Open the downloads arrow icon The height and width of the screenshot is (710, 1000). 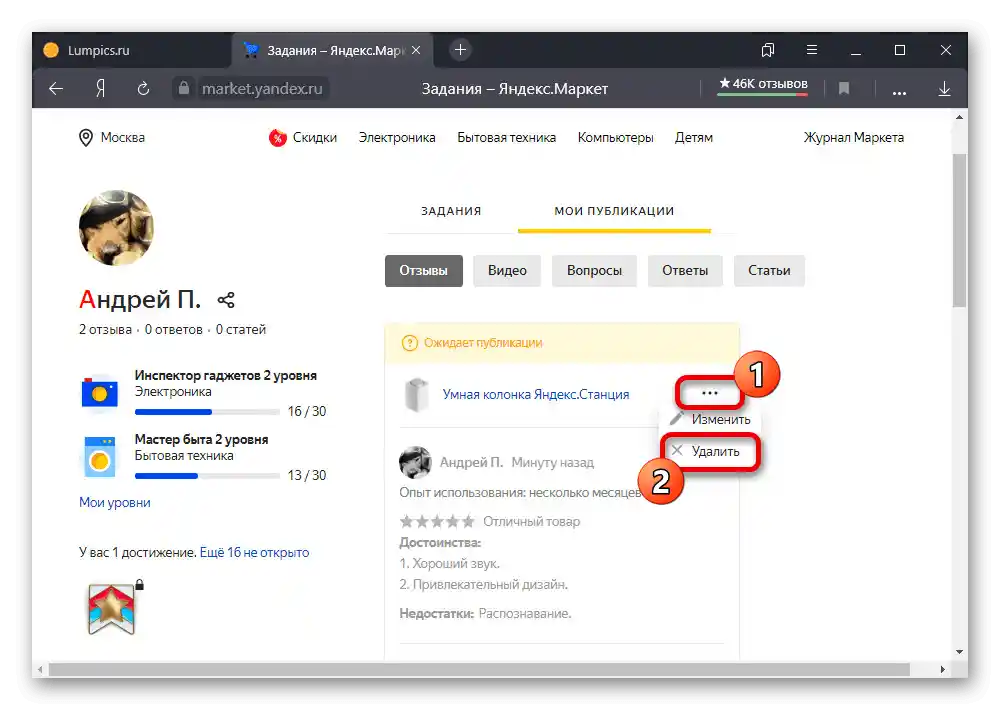click(x=945, y=89)
